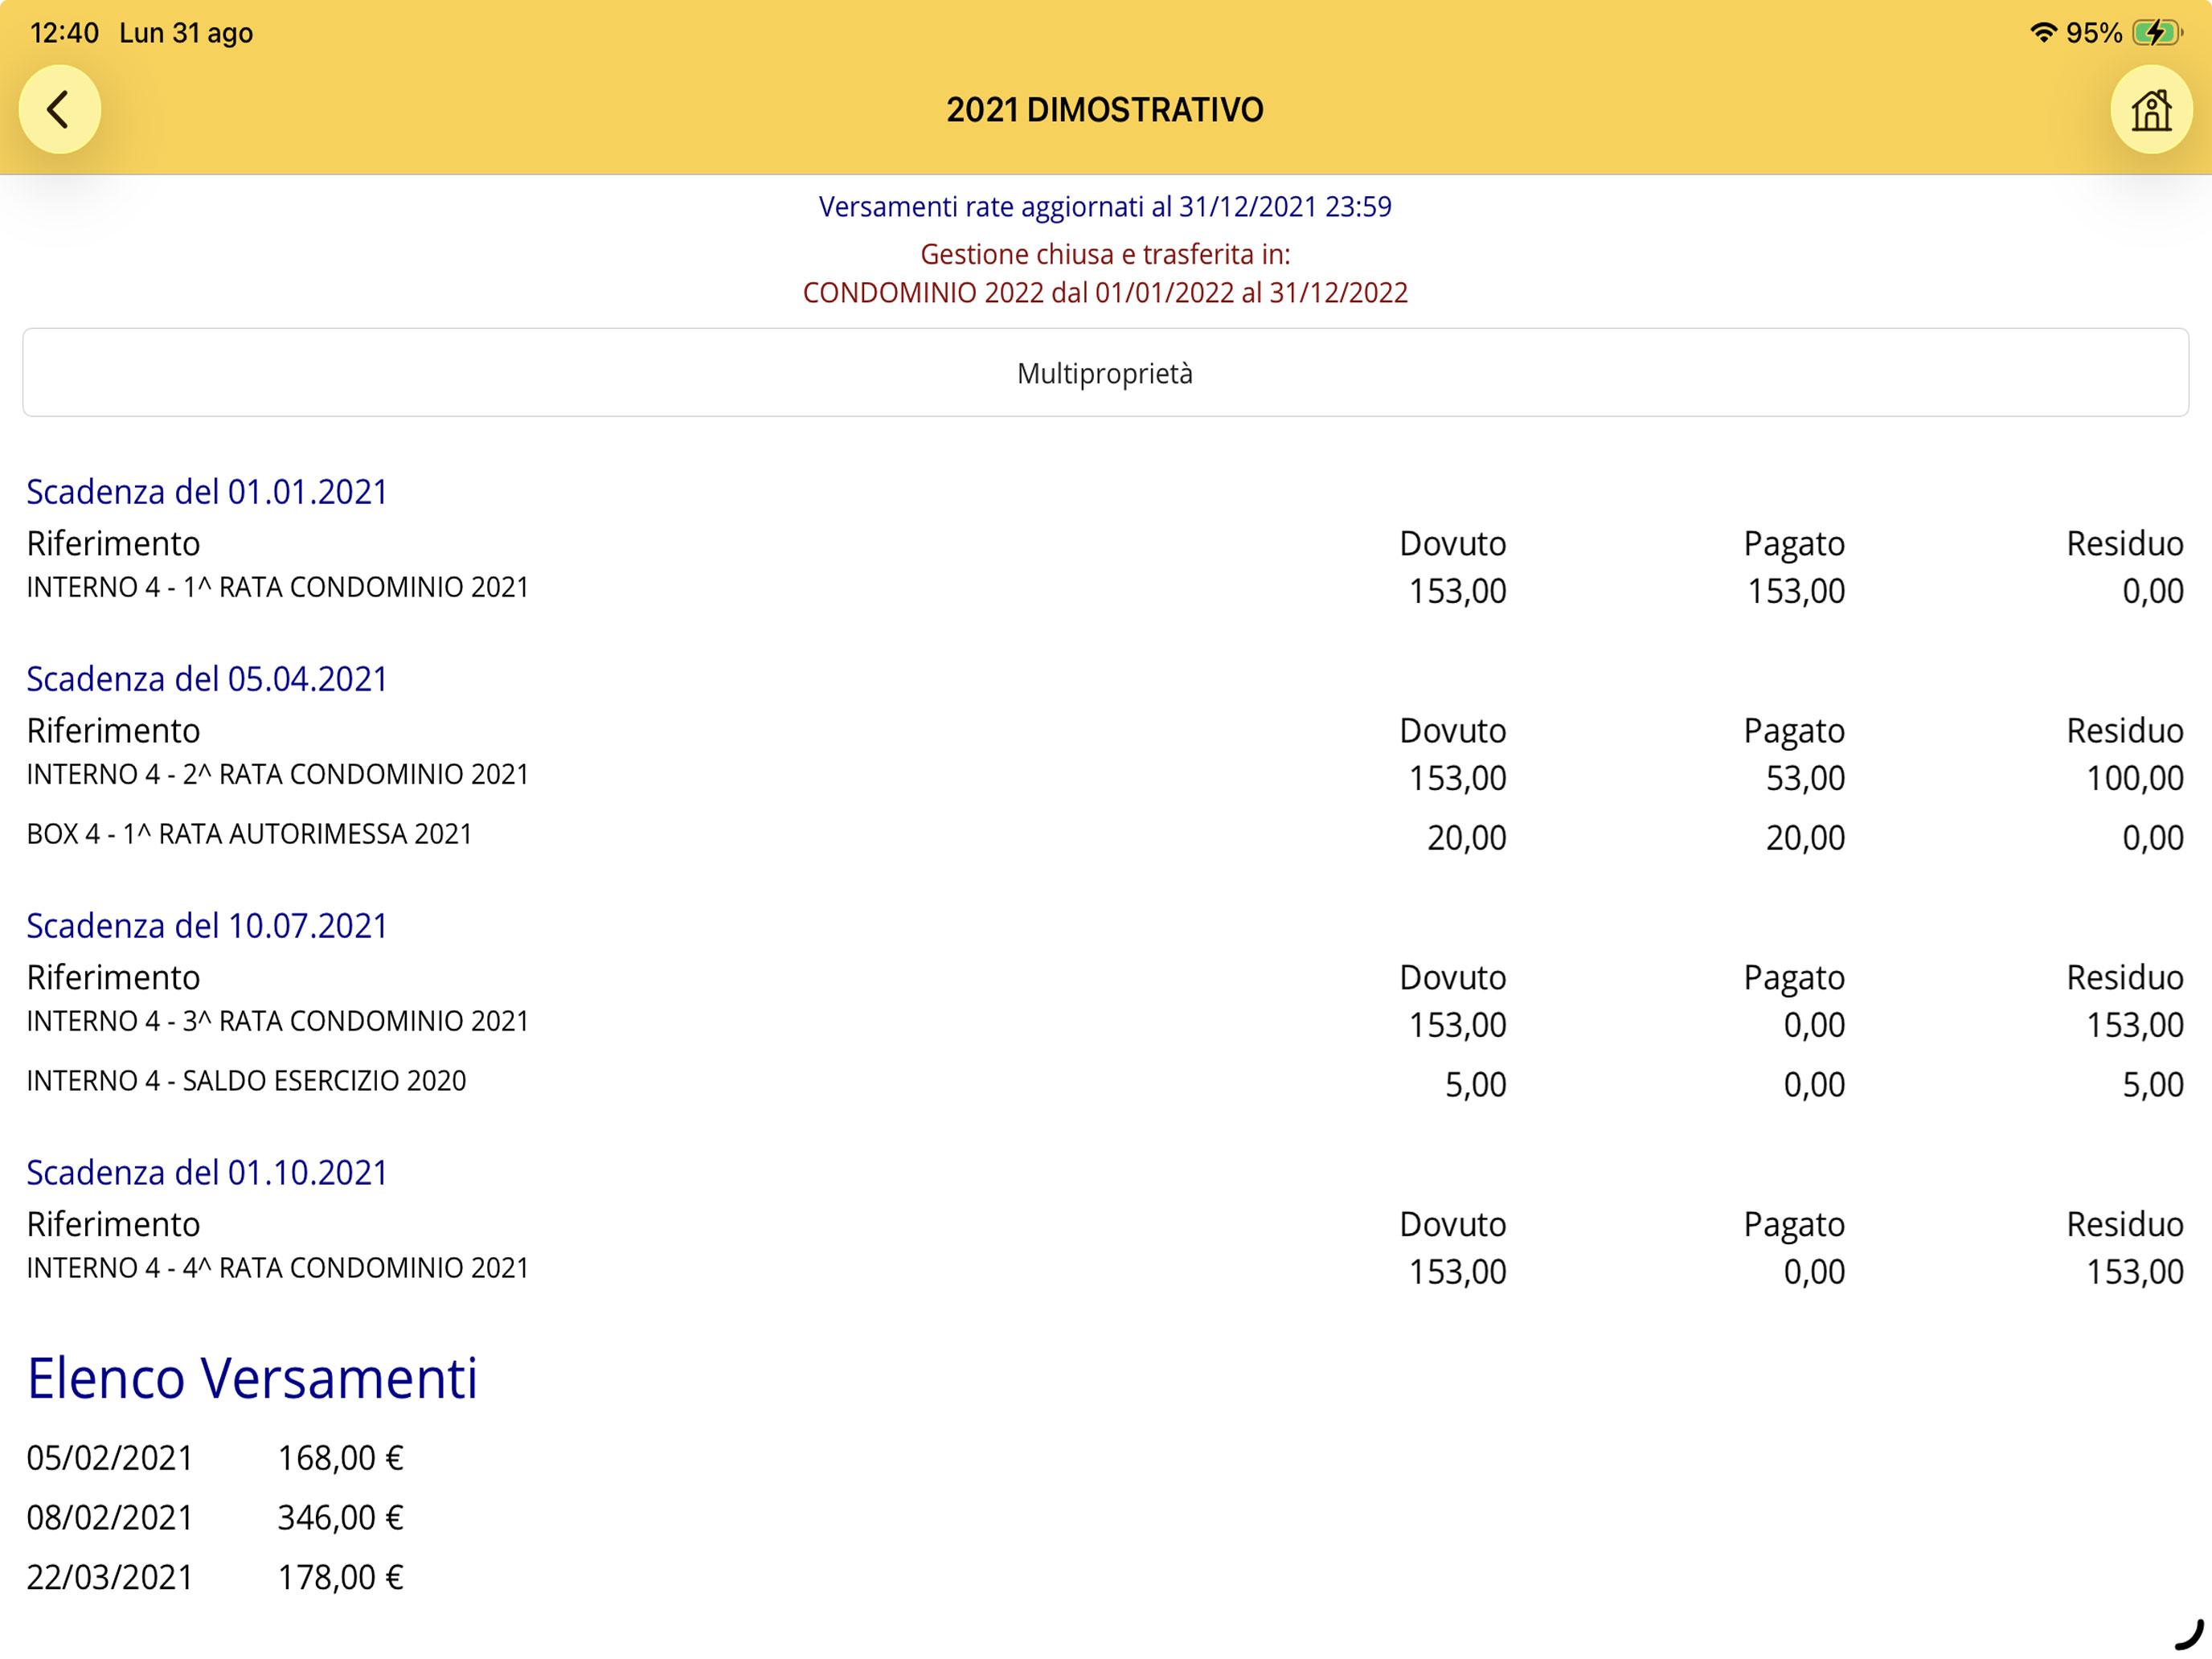Viewport: 2212px width, 1659px height.
Task: Tap the 178,00 € payment amount
Action: [x=340, y=1577]
